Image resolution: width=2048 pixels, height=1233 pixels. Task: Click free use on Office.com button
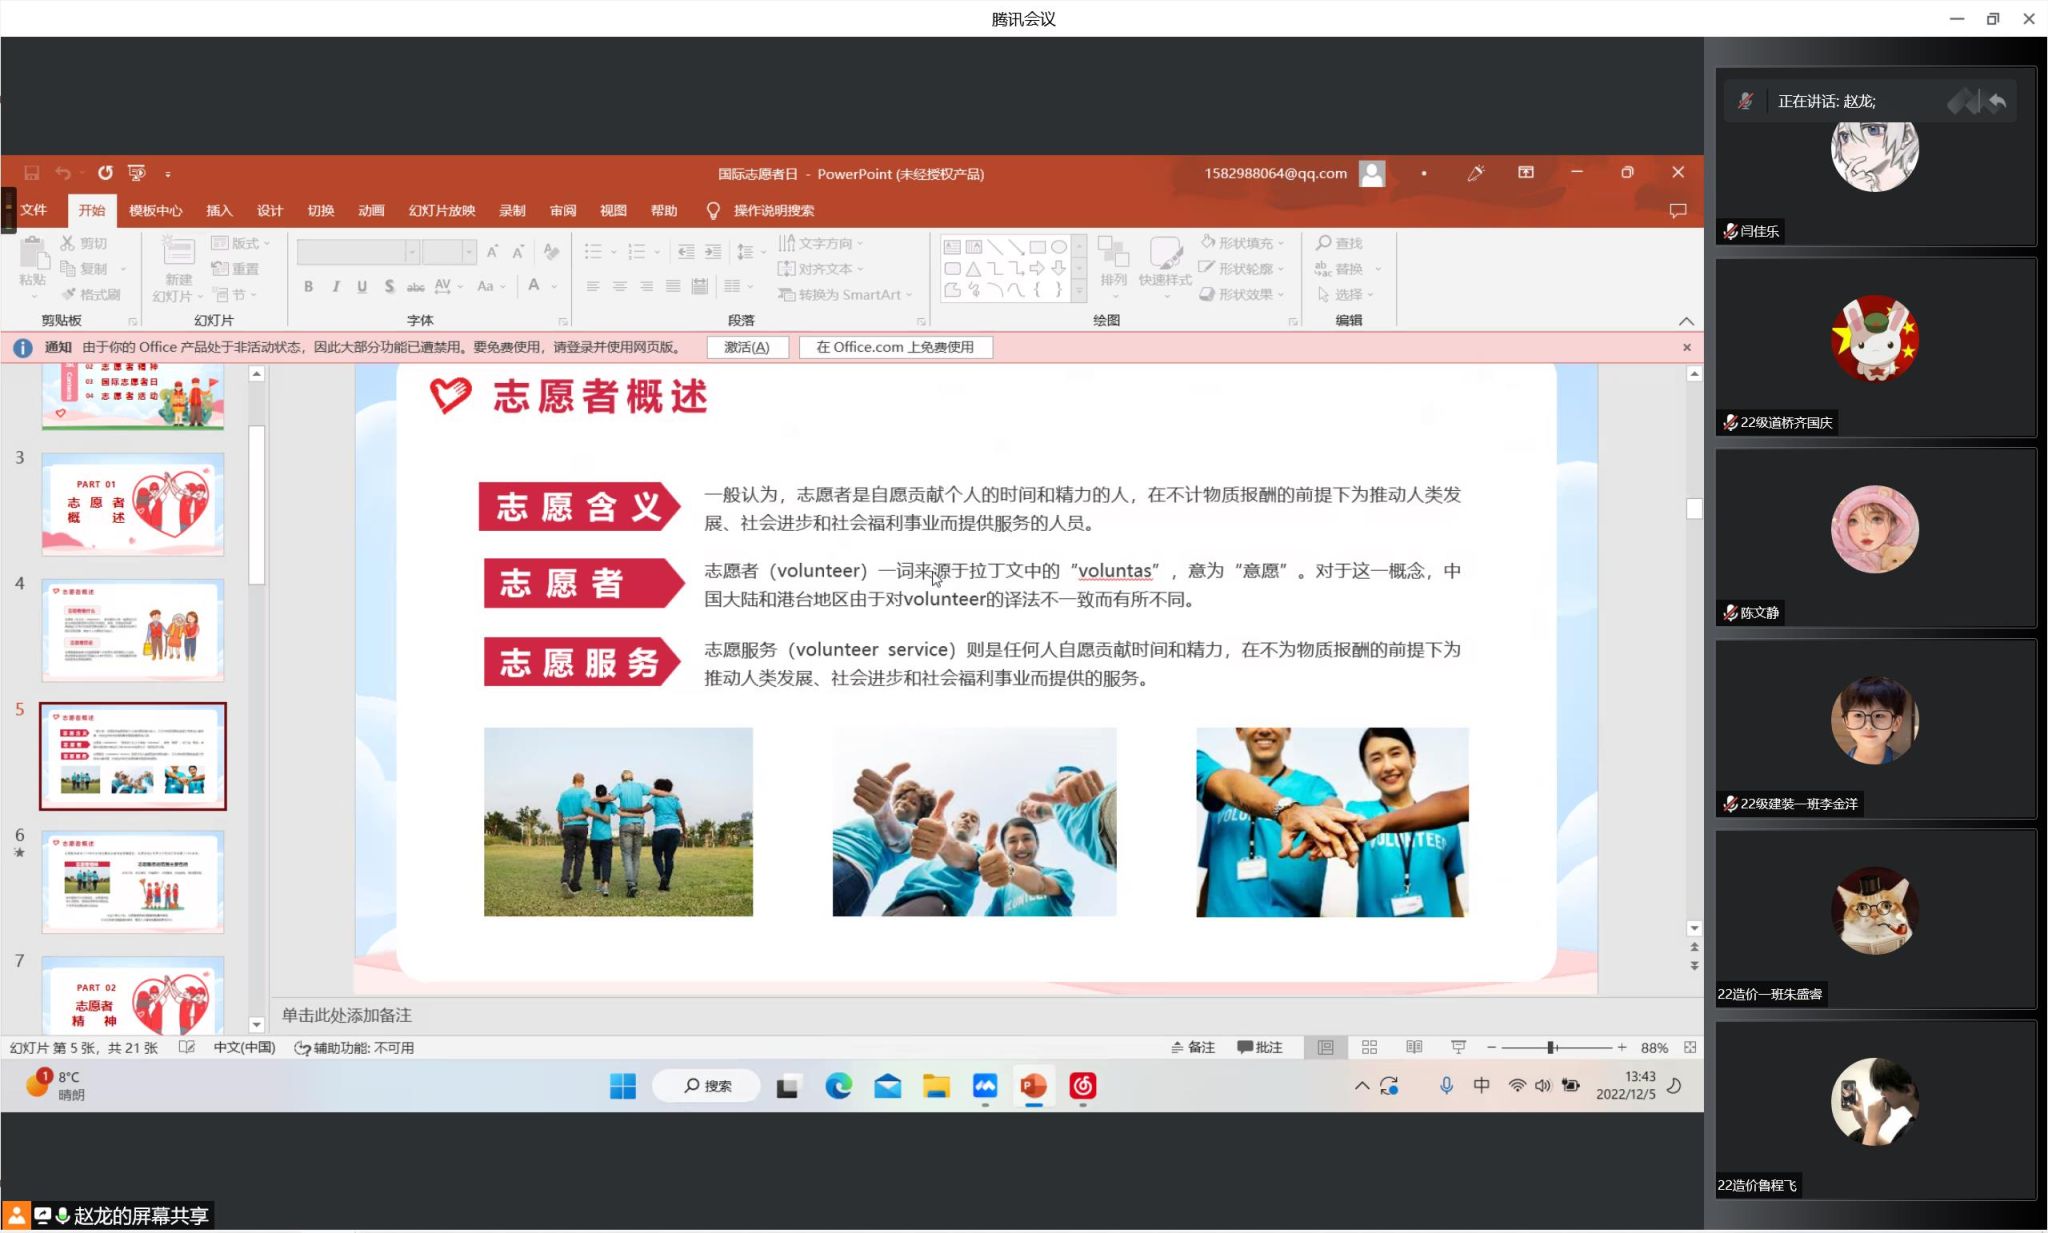point(895,347)
